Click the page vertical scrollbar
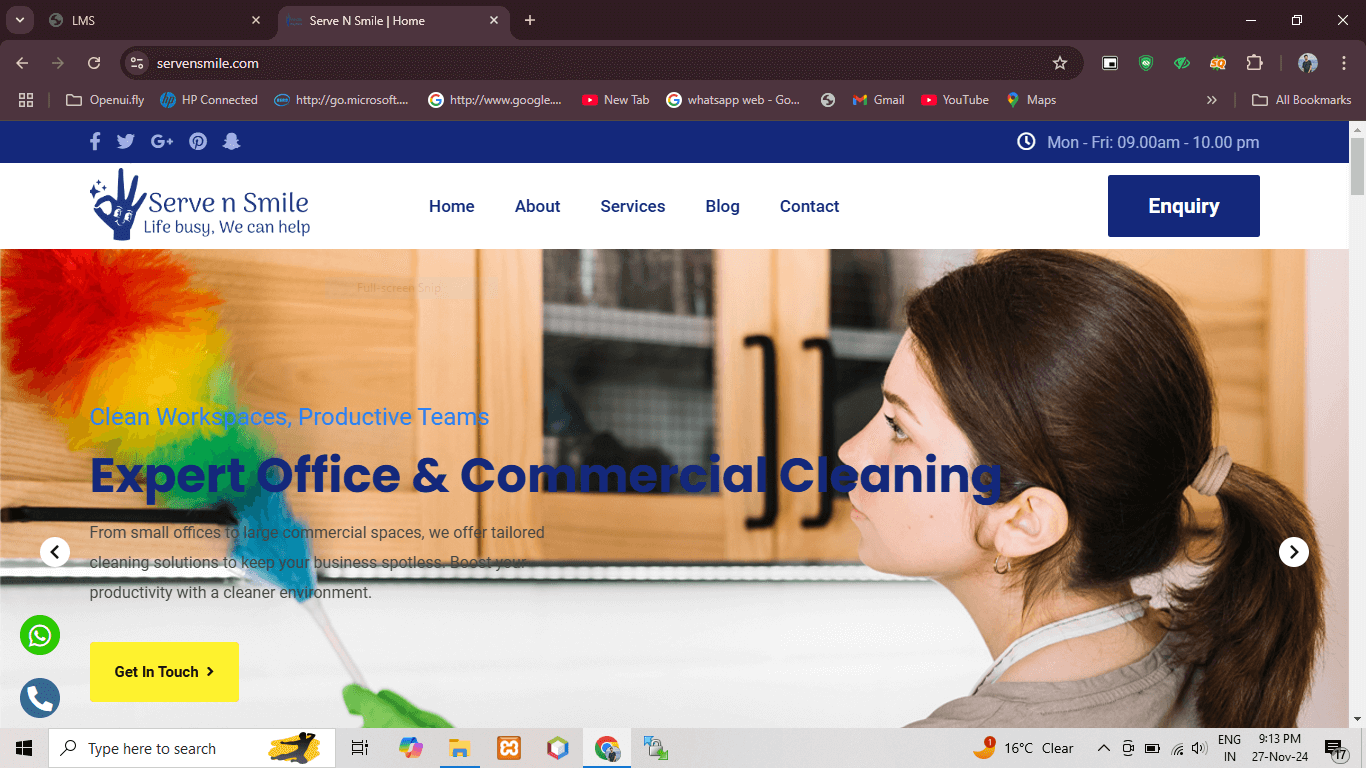Image resolution: width=1366 pixels, height=768 pixels. point(1357,400)
